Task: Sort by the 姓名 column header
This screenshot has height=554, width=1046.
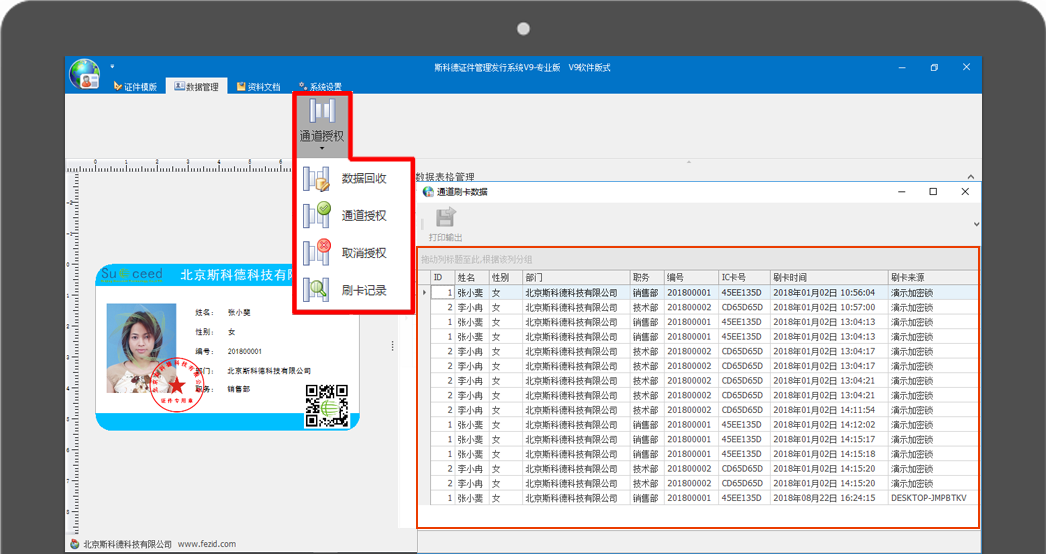Action: (472, 277)
